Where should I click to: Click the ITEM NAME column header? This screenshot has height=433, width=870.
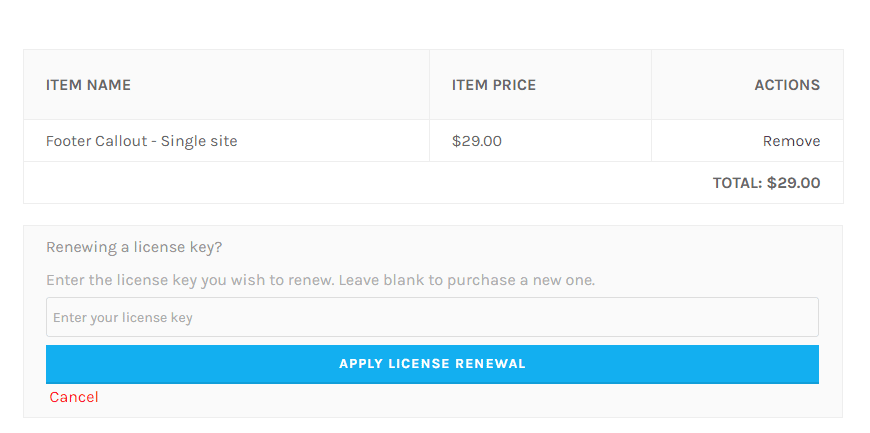coord(88,85)
